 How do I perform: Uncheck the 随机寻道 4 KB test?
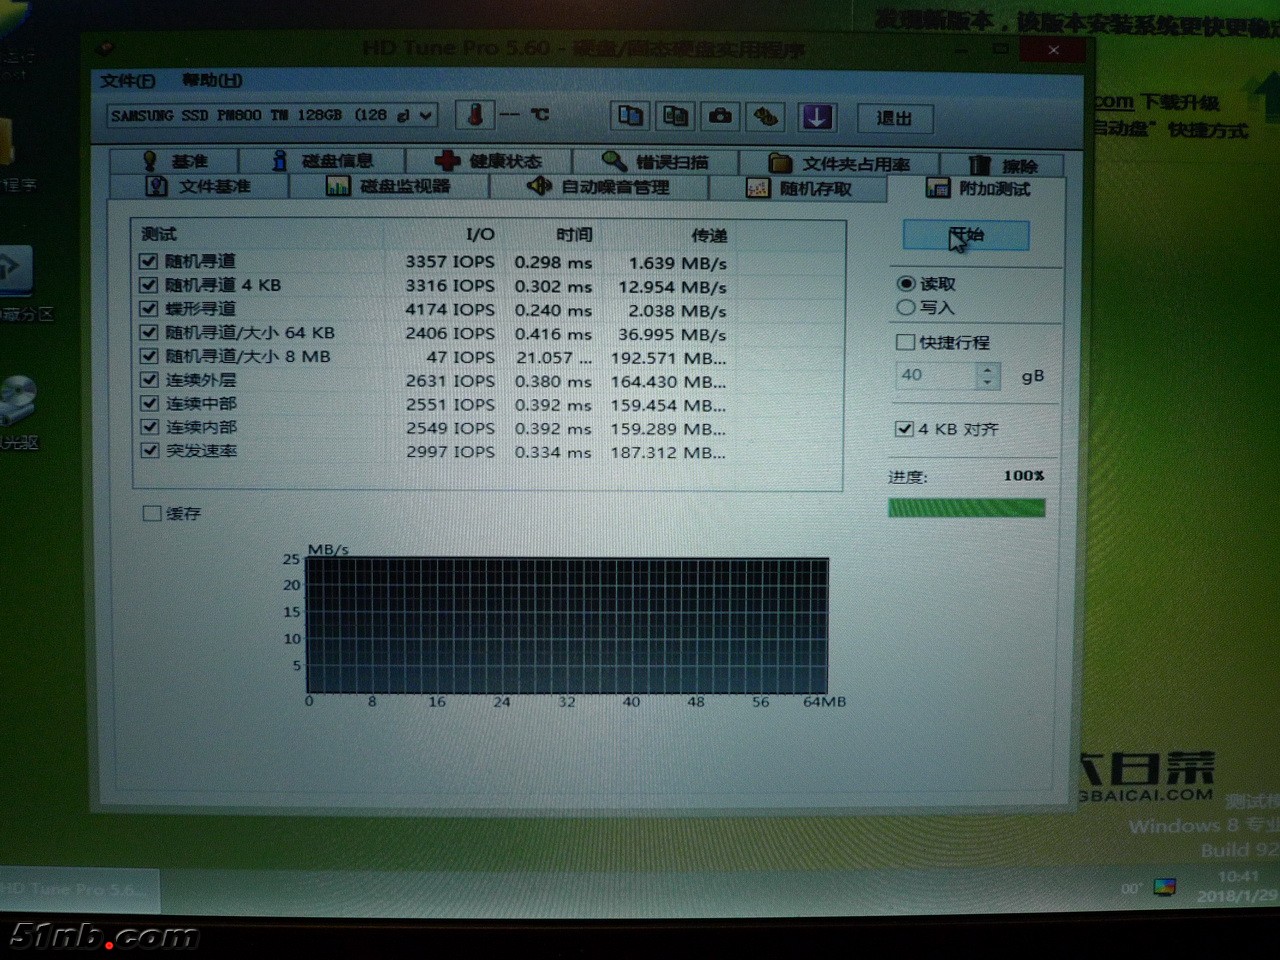(x=149, y=285)
